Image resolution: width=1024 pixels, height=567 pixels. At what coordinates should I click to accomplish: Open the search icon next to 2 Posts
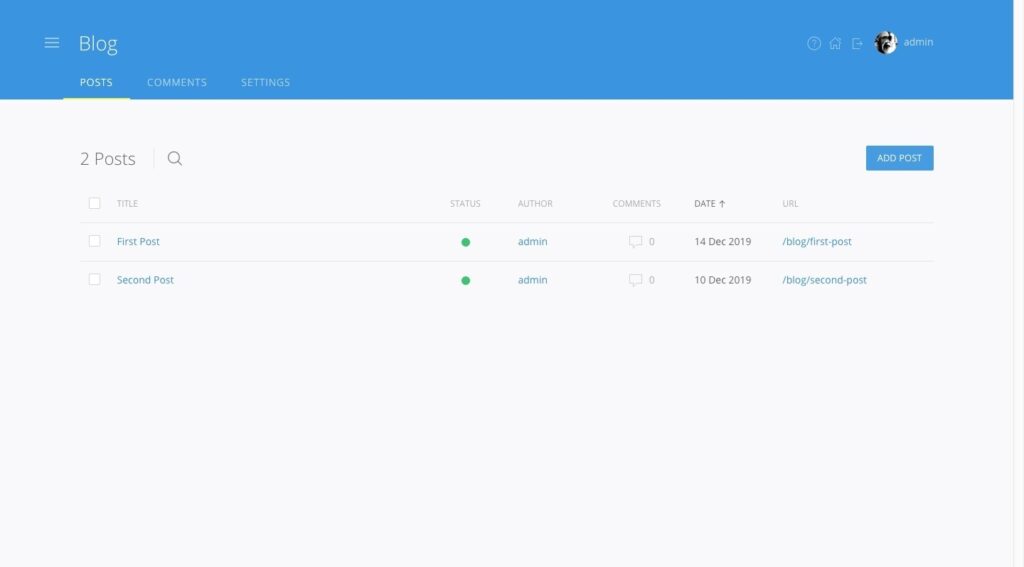click(x=175, y=158)
